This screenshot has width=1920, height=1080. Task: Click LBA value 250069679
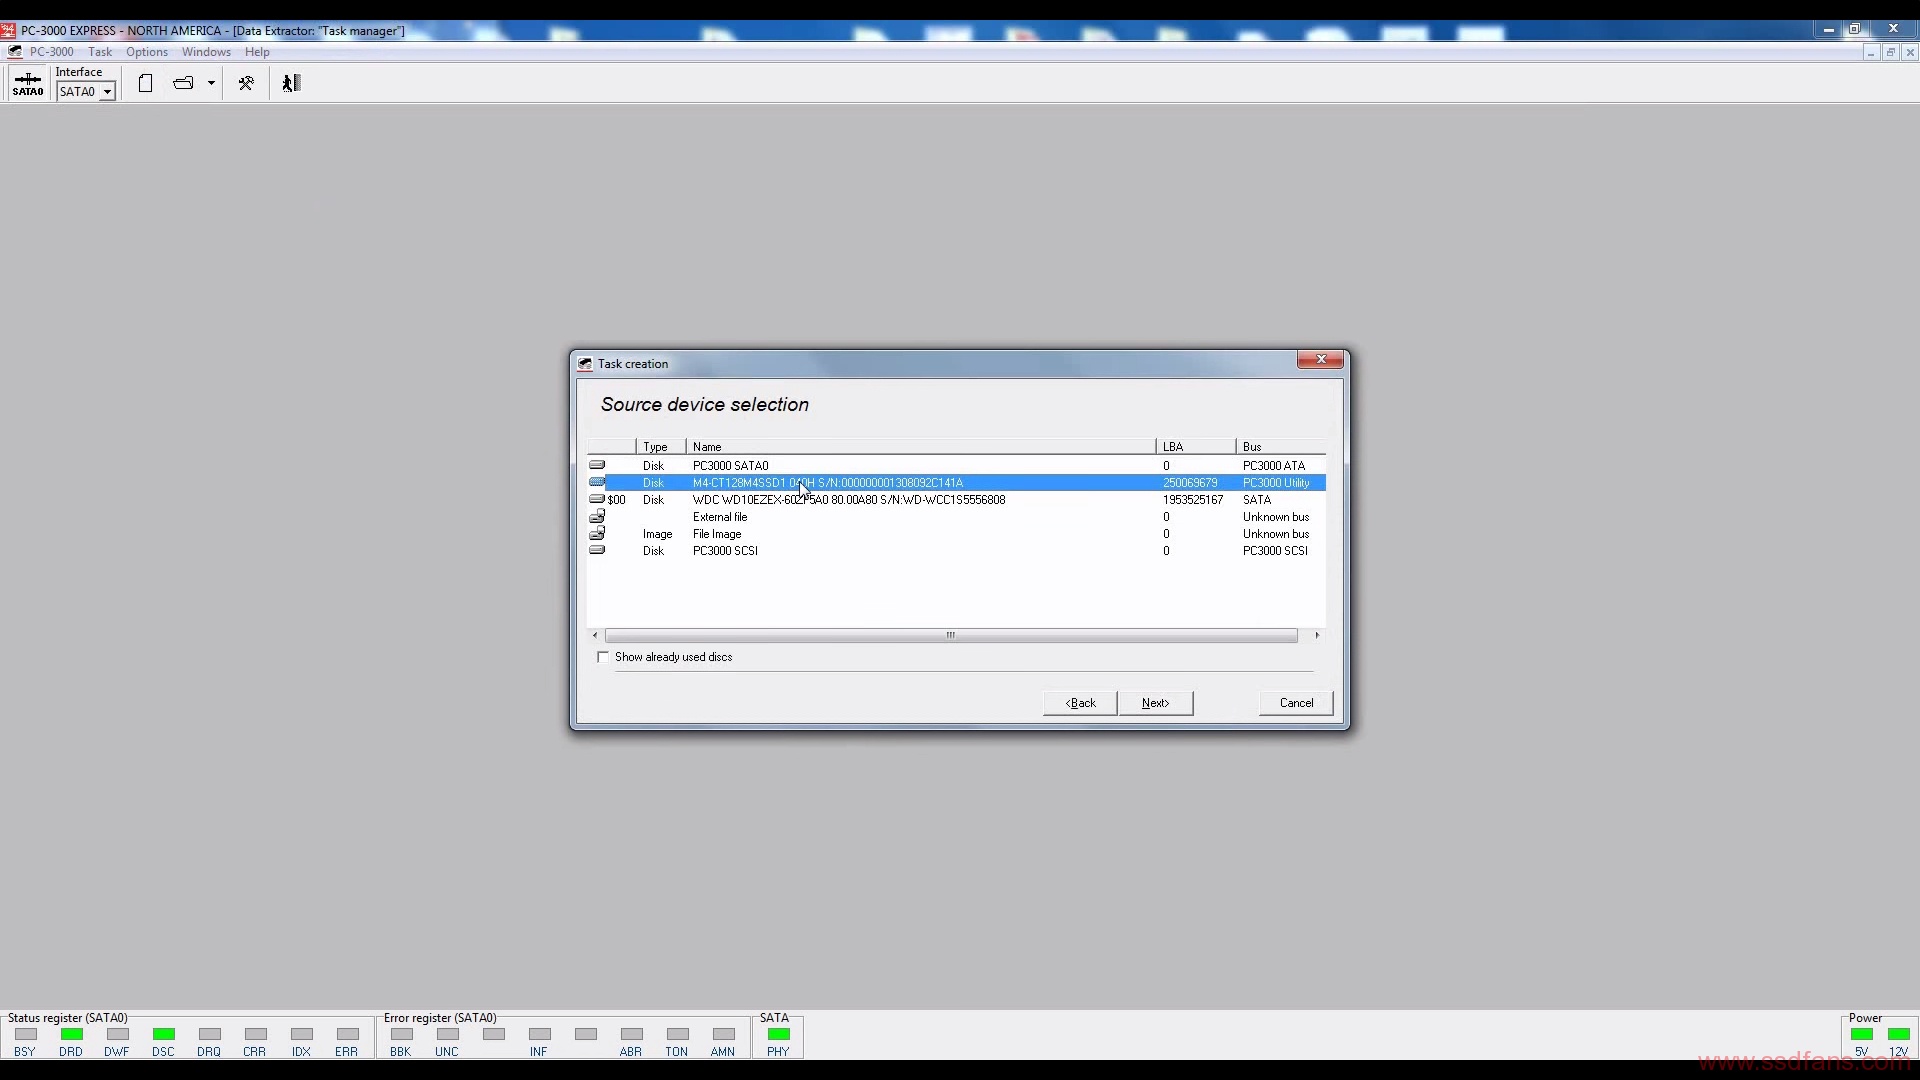(x=1190, y=483)
